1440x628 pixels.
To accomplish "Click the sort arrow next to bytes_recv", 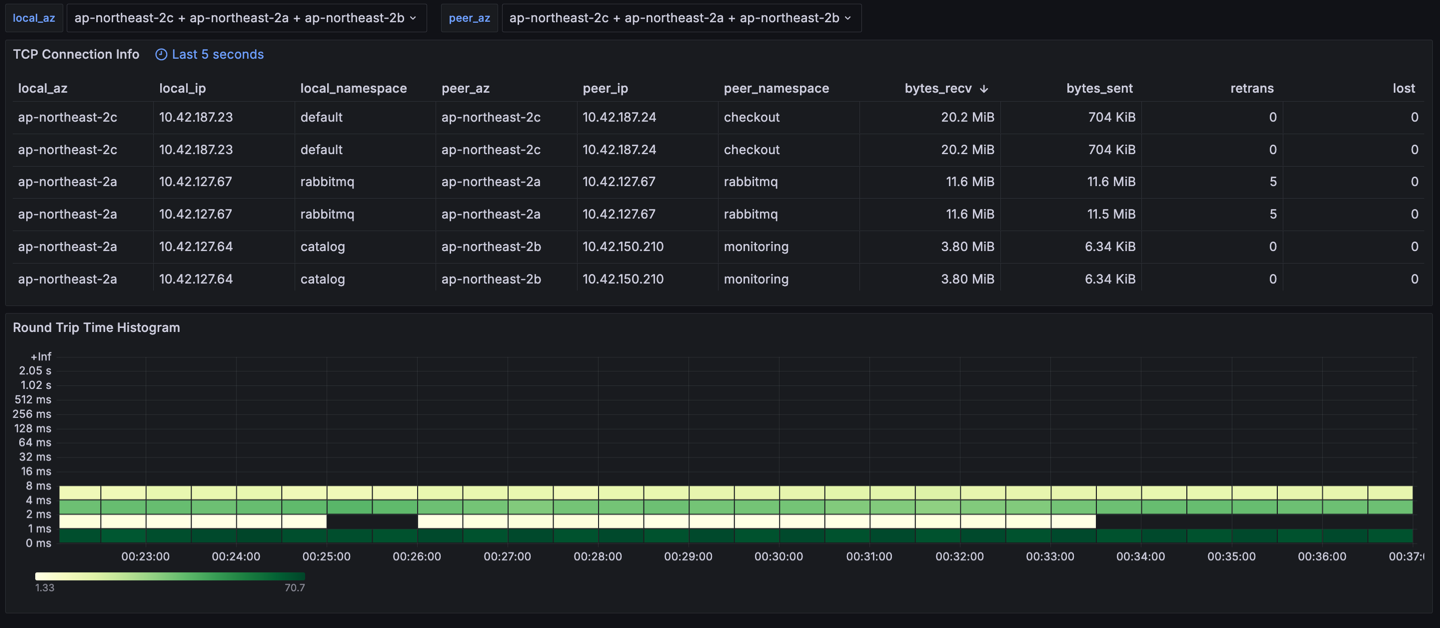I will coord(984,89).
